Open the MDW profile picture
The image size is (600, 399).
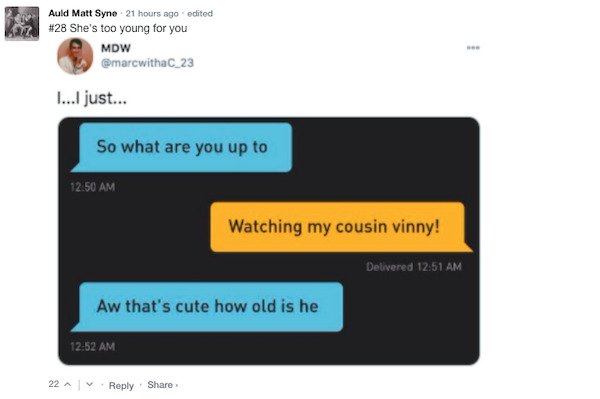pyautogui.click(x=75, y=56)
